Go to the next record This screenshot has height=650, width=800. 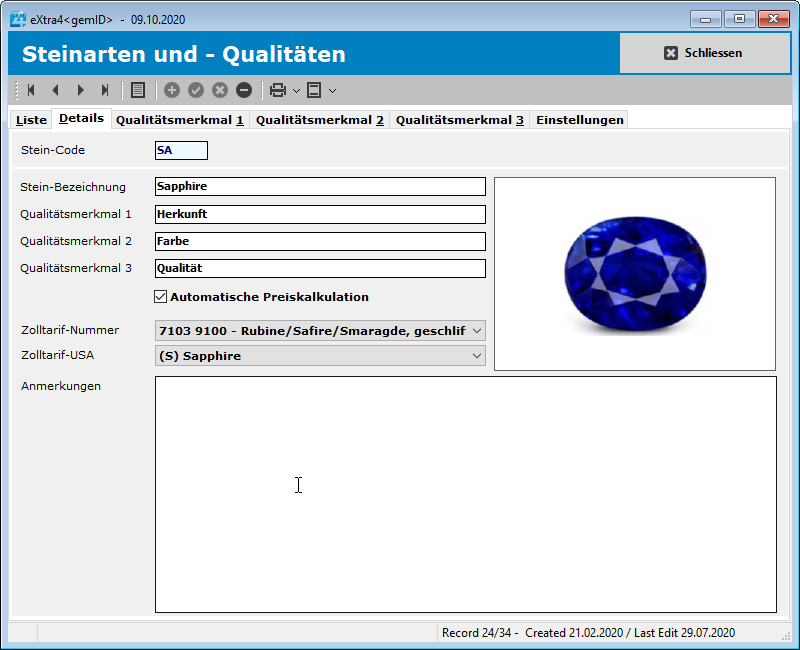(x=80, y=90)
